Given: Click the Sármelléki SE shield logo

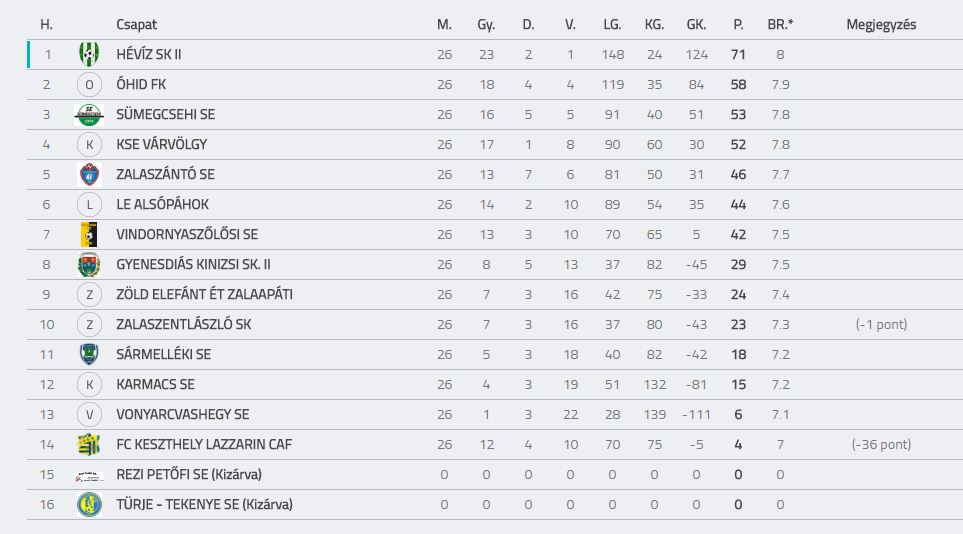Looking at the screenshot, I should click(89, 354).
